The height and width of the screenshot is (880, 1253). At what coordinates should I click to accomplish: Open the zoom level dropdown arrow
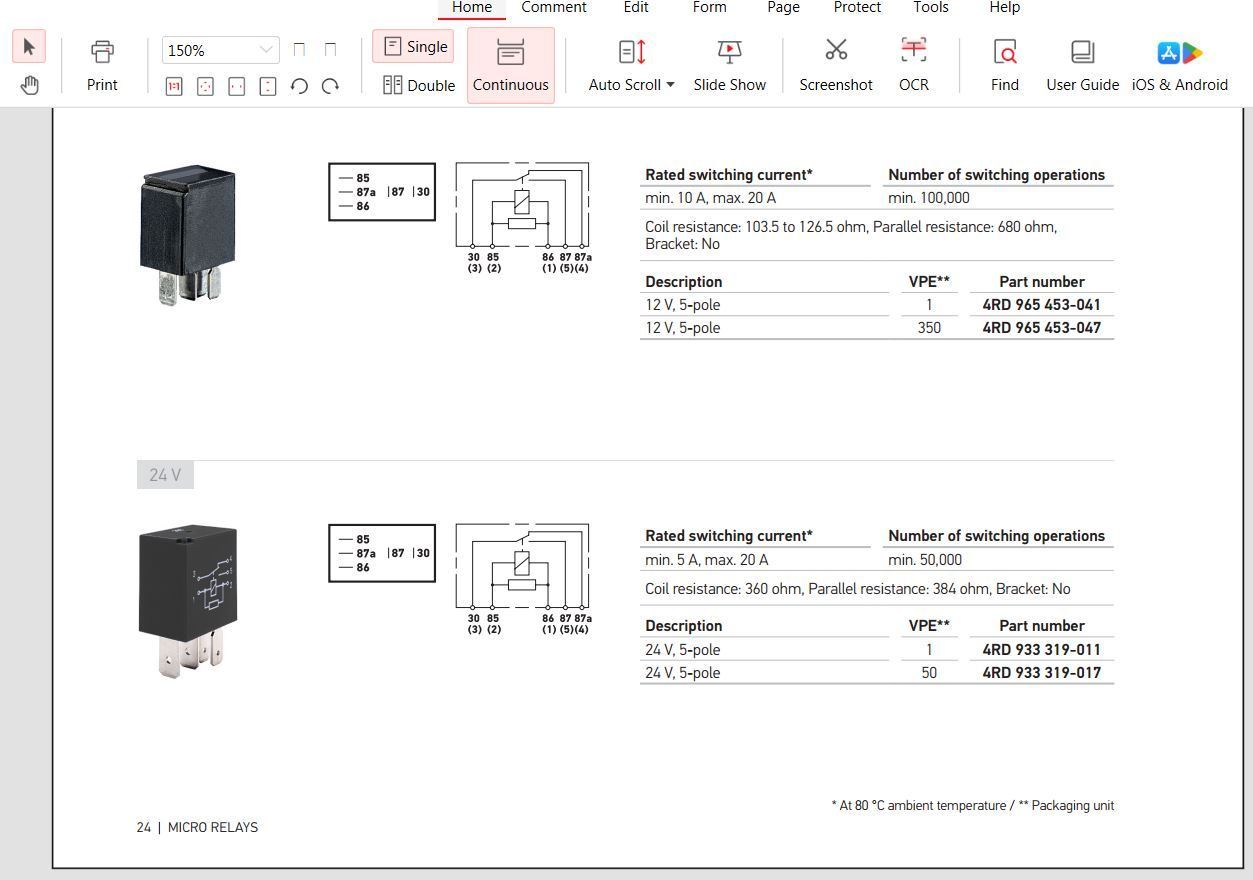click(266, 50)
